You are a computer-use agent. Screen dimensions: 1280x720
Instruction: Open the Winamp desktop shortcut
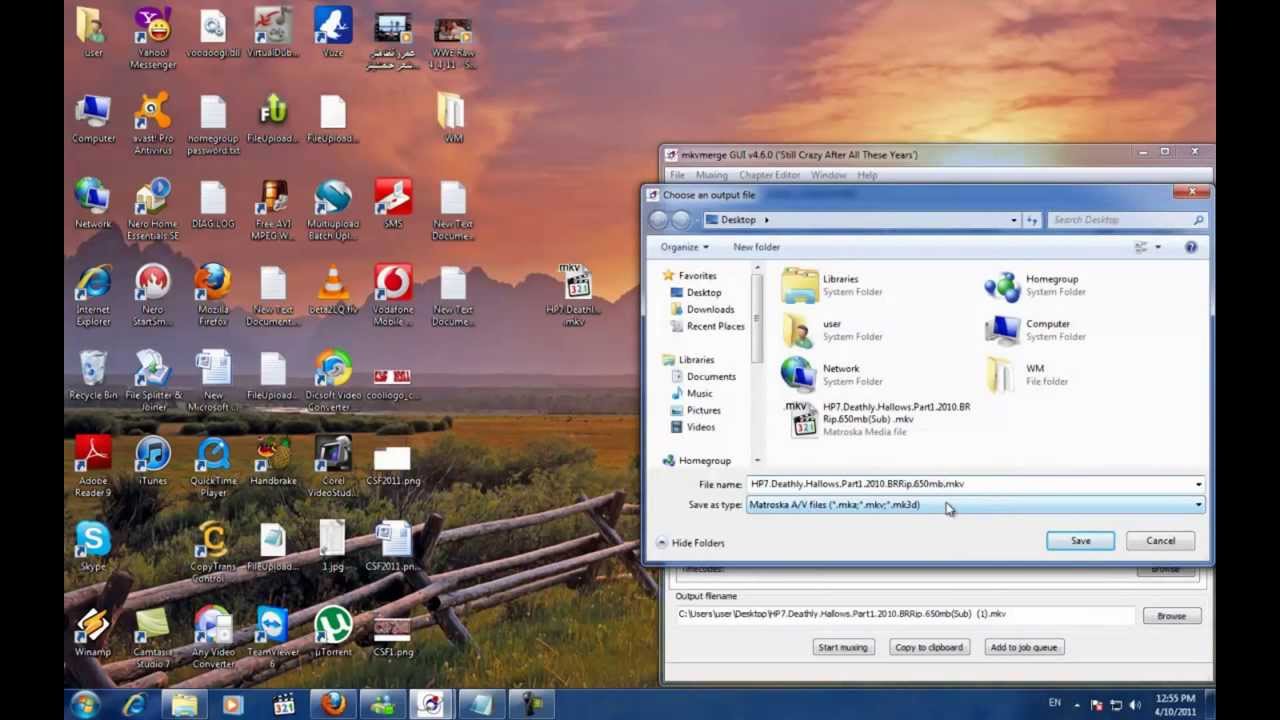[93, 632]
